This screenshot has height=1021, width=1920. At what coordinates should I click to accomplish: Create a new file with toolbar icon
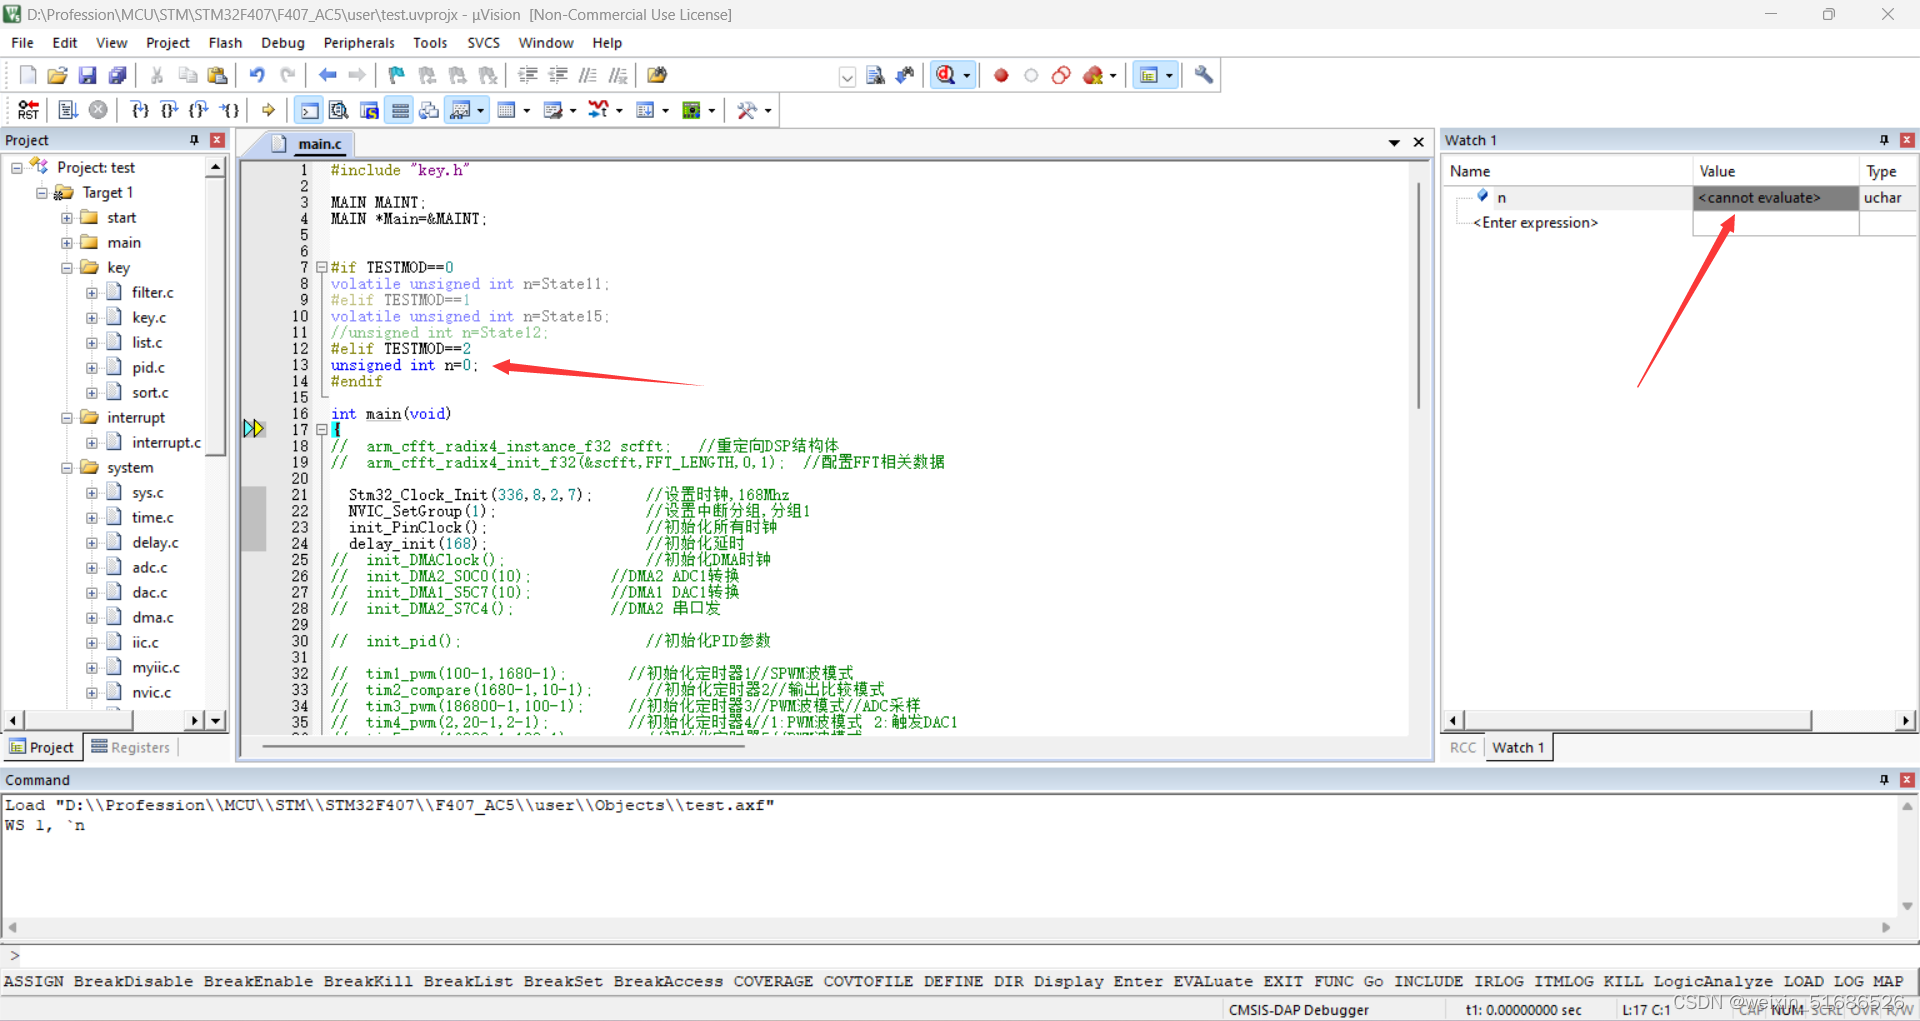coord(28,75)
